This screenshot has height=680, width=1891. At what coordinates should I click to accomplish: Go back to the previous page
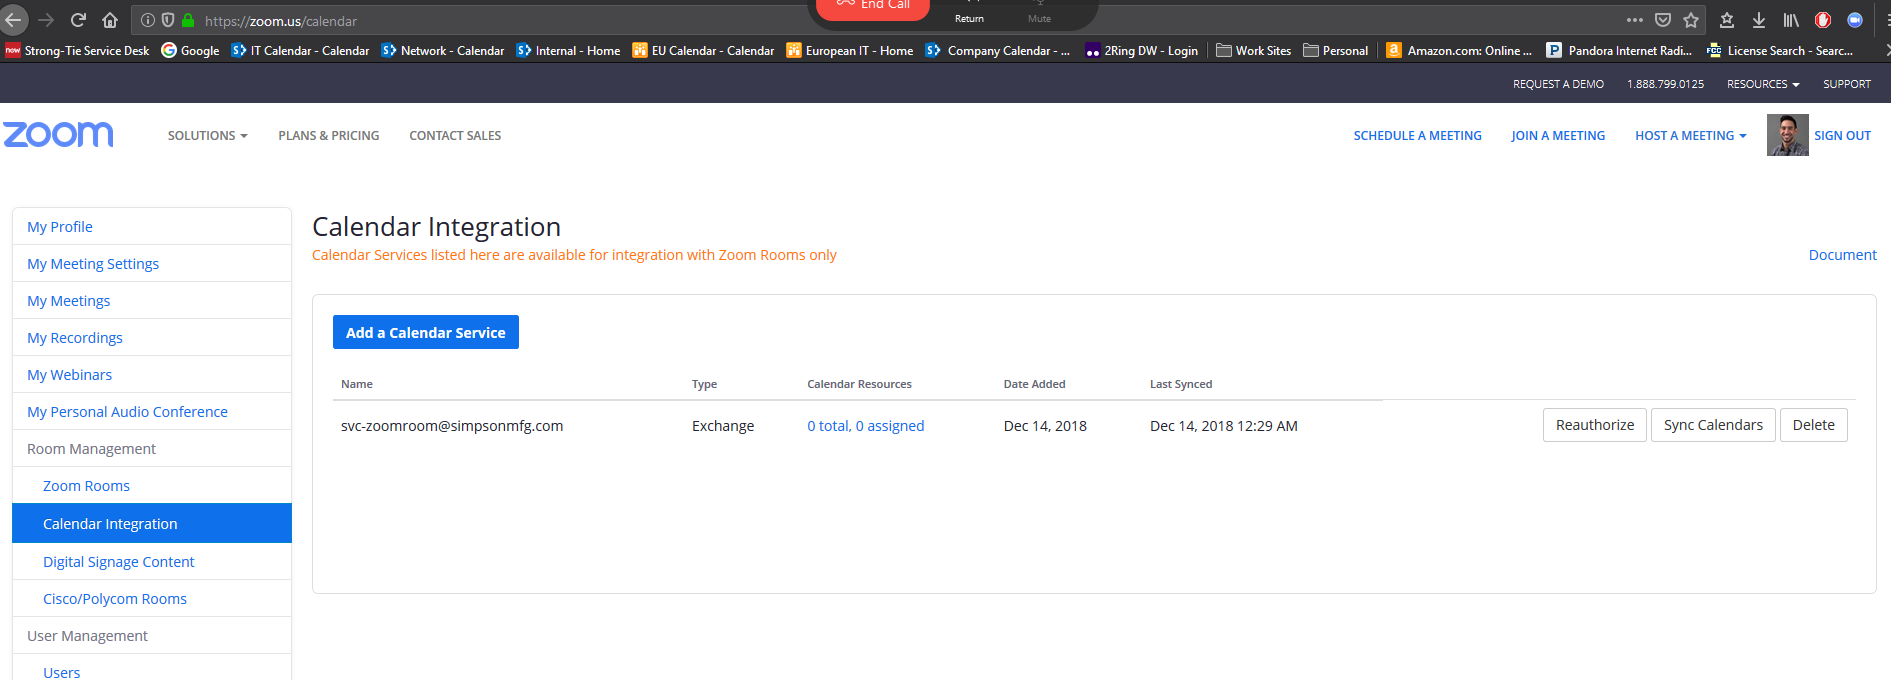[13, 20]
